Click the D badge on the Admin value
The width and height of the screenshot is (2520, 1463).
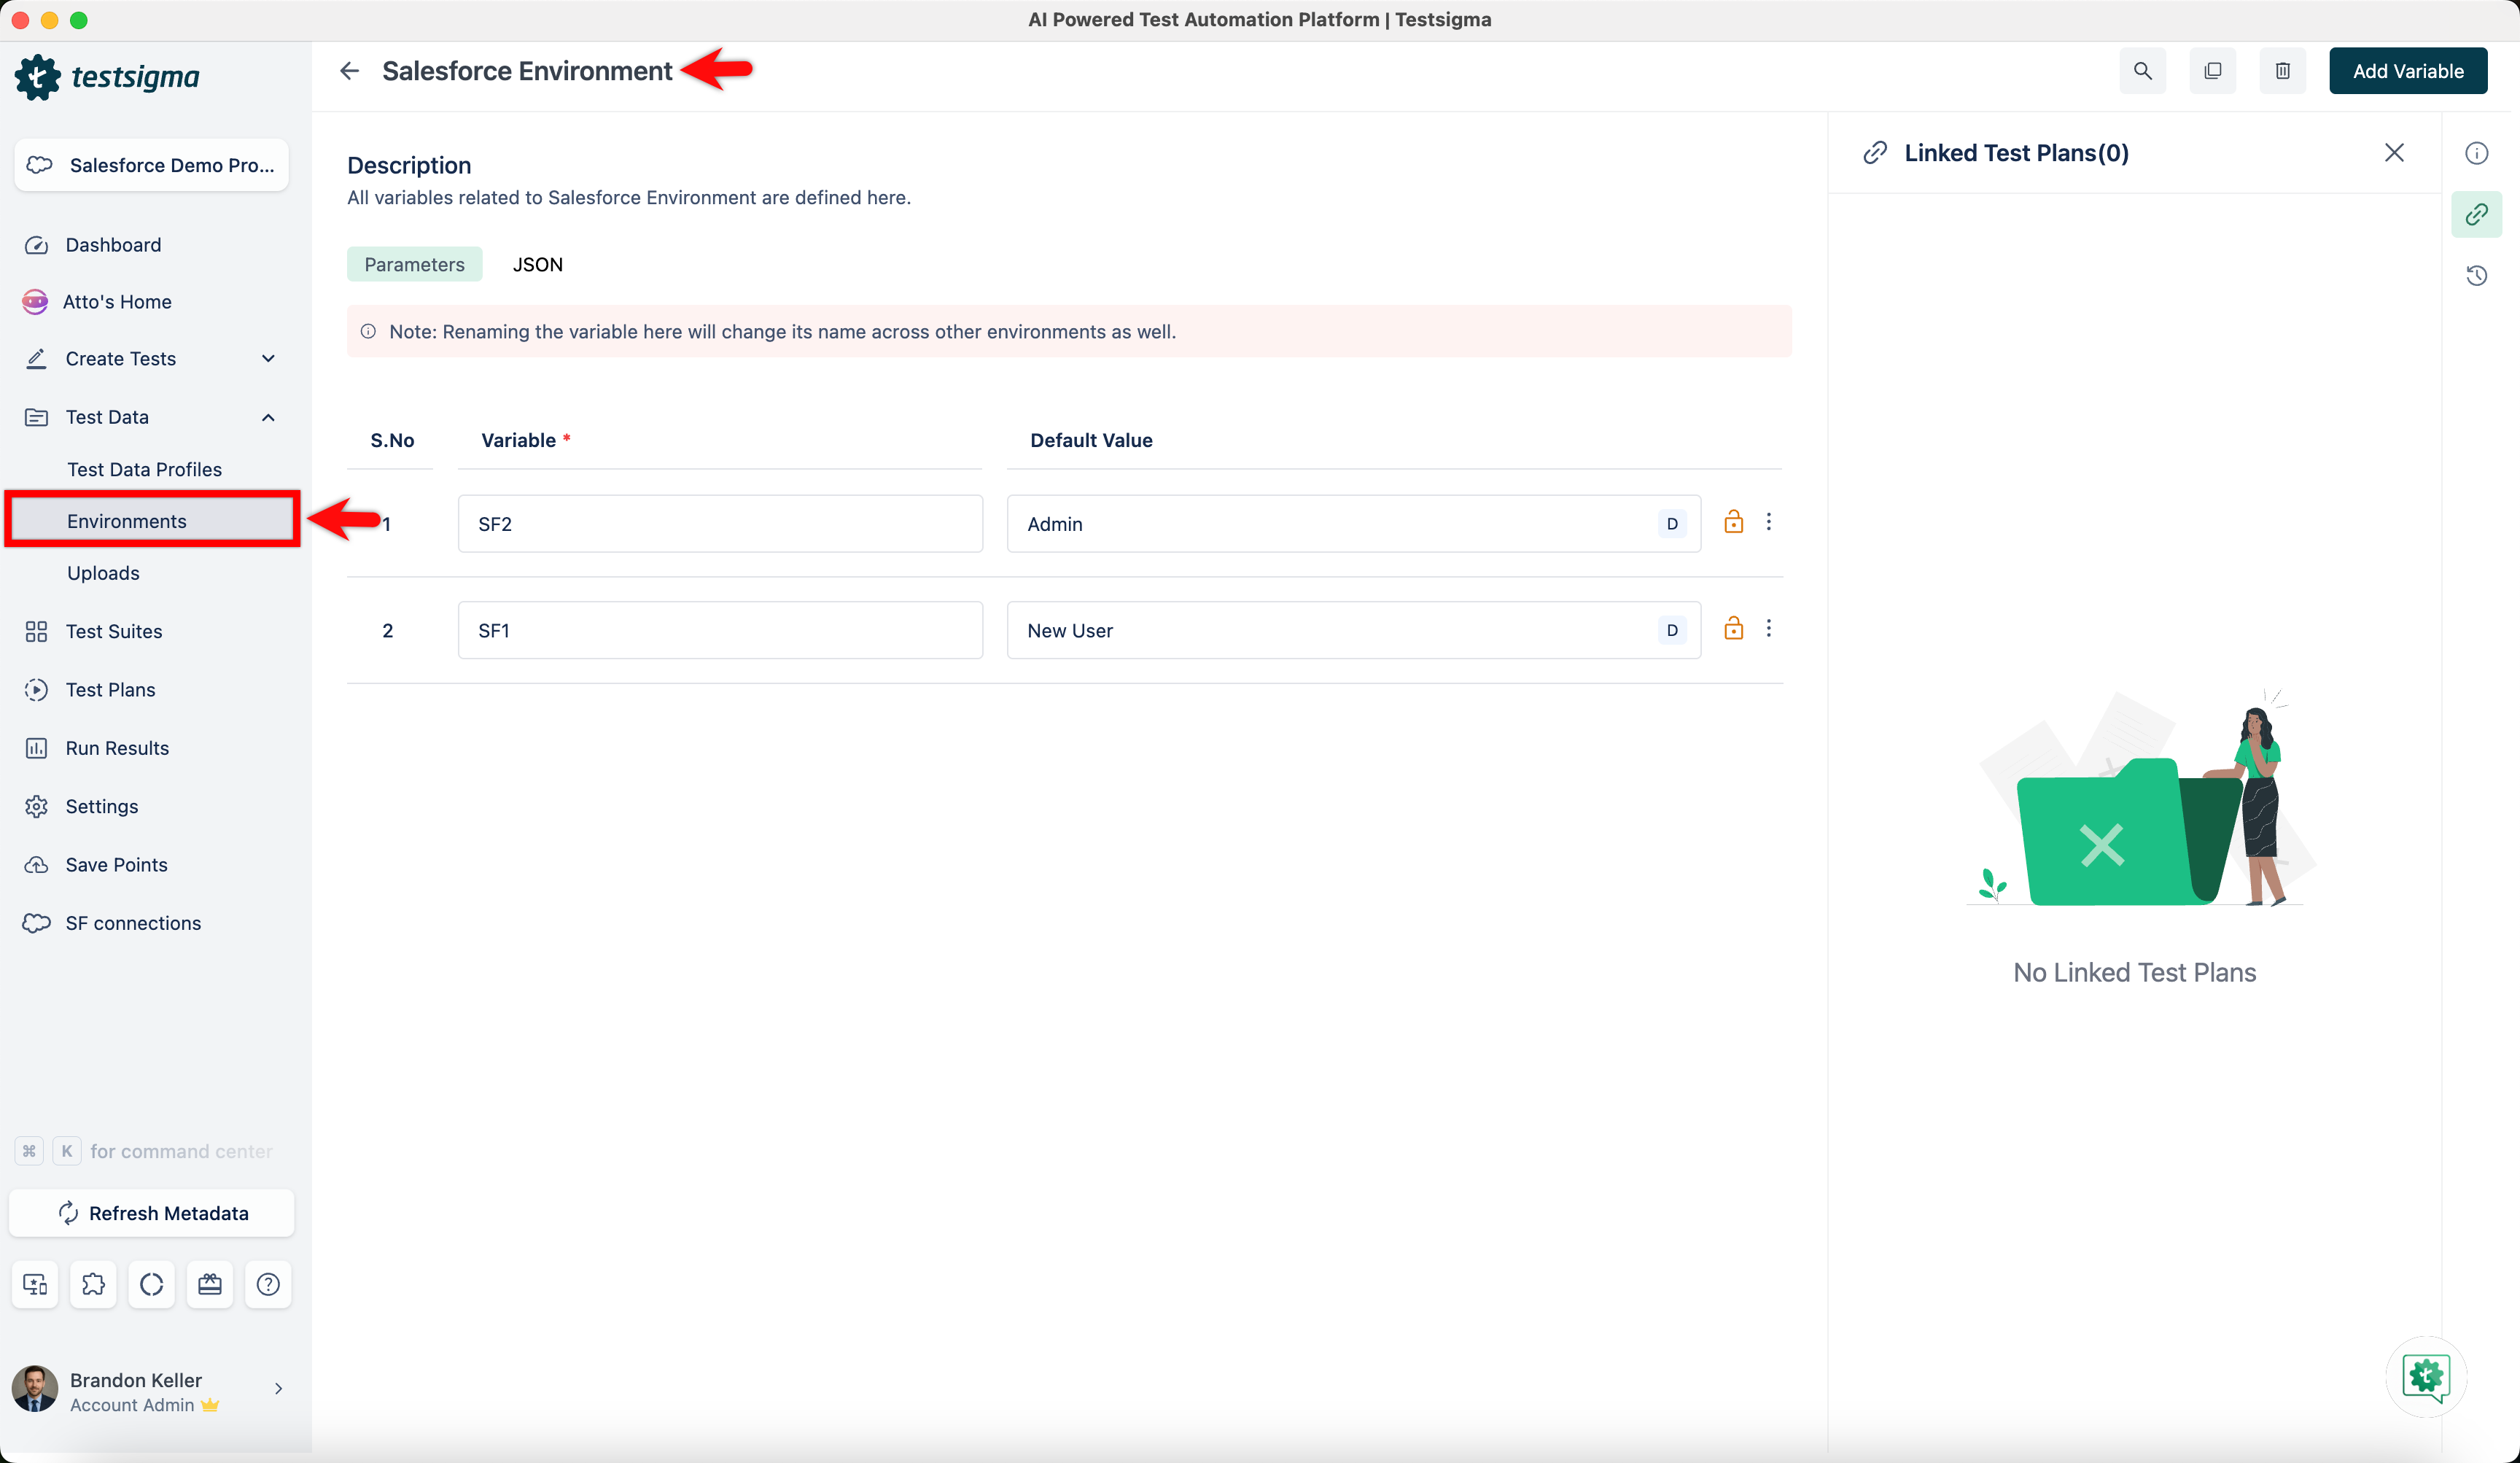click(1672, 524)
